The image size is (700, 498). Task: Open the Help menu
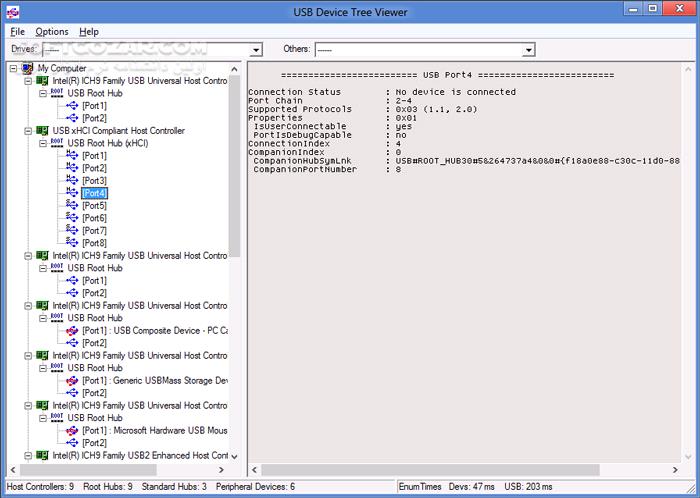pos(89,32)
